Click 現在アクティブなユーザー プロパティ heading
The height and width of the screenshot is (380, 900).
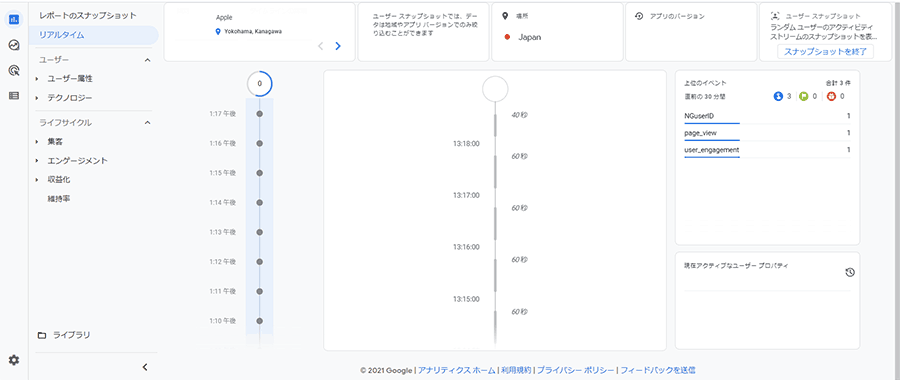(x=736, y=266)
